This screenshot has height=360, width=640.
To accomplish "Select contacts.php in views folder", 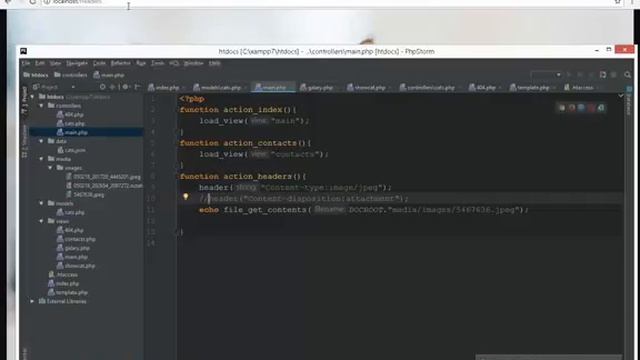I will (76, 239).
